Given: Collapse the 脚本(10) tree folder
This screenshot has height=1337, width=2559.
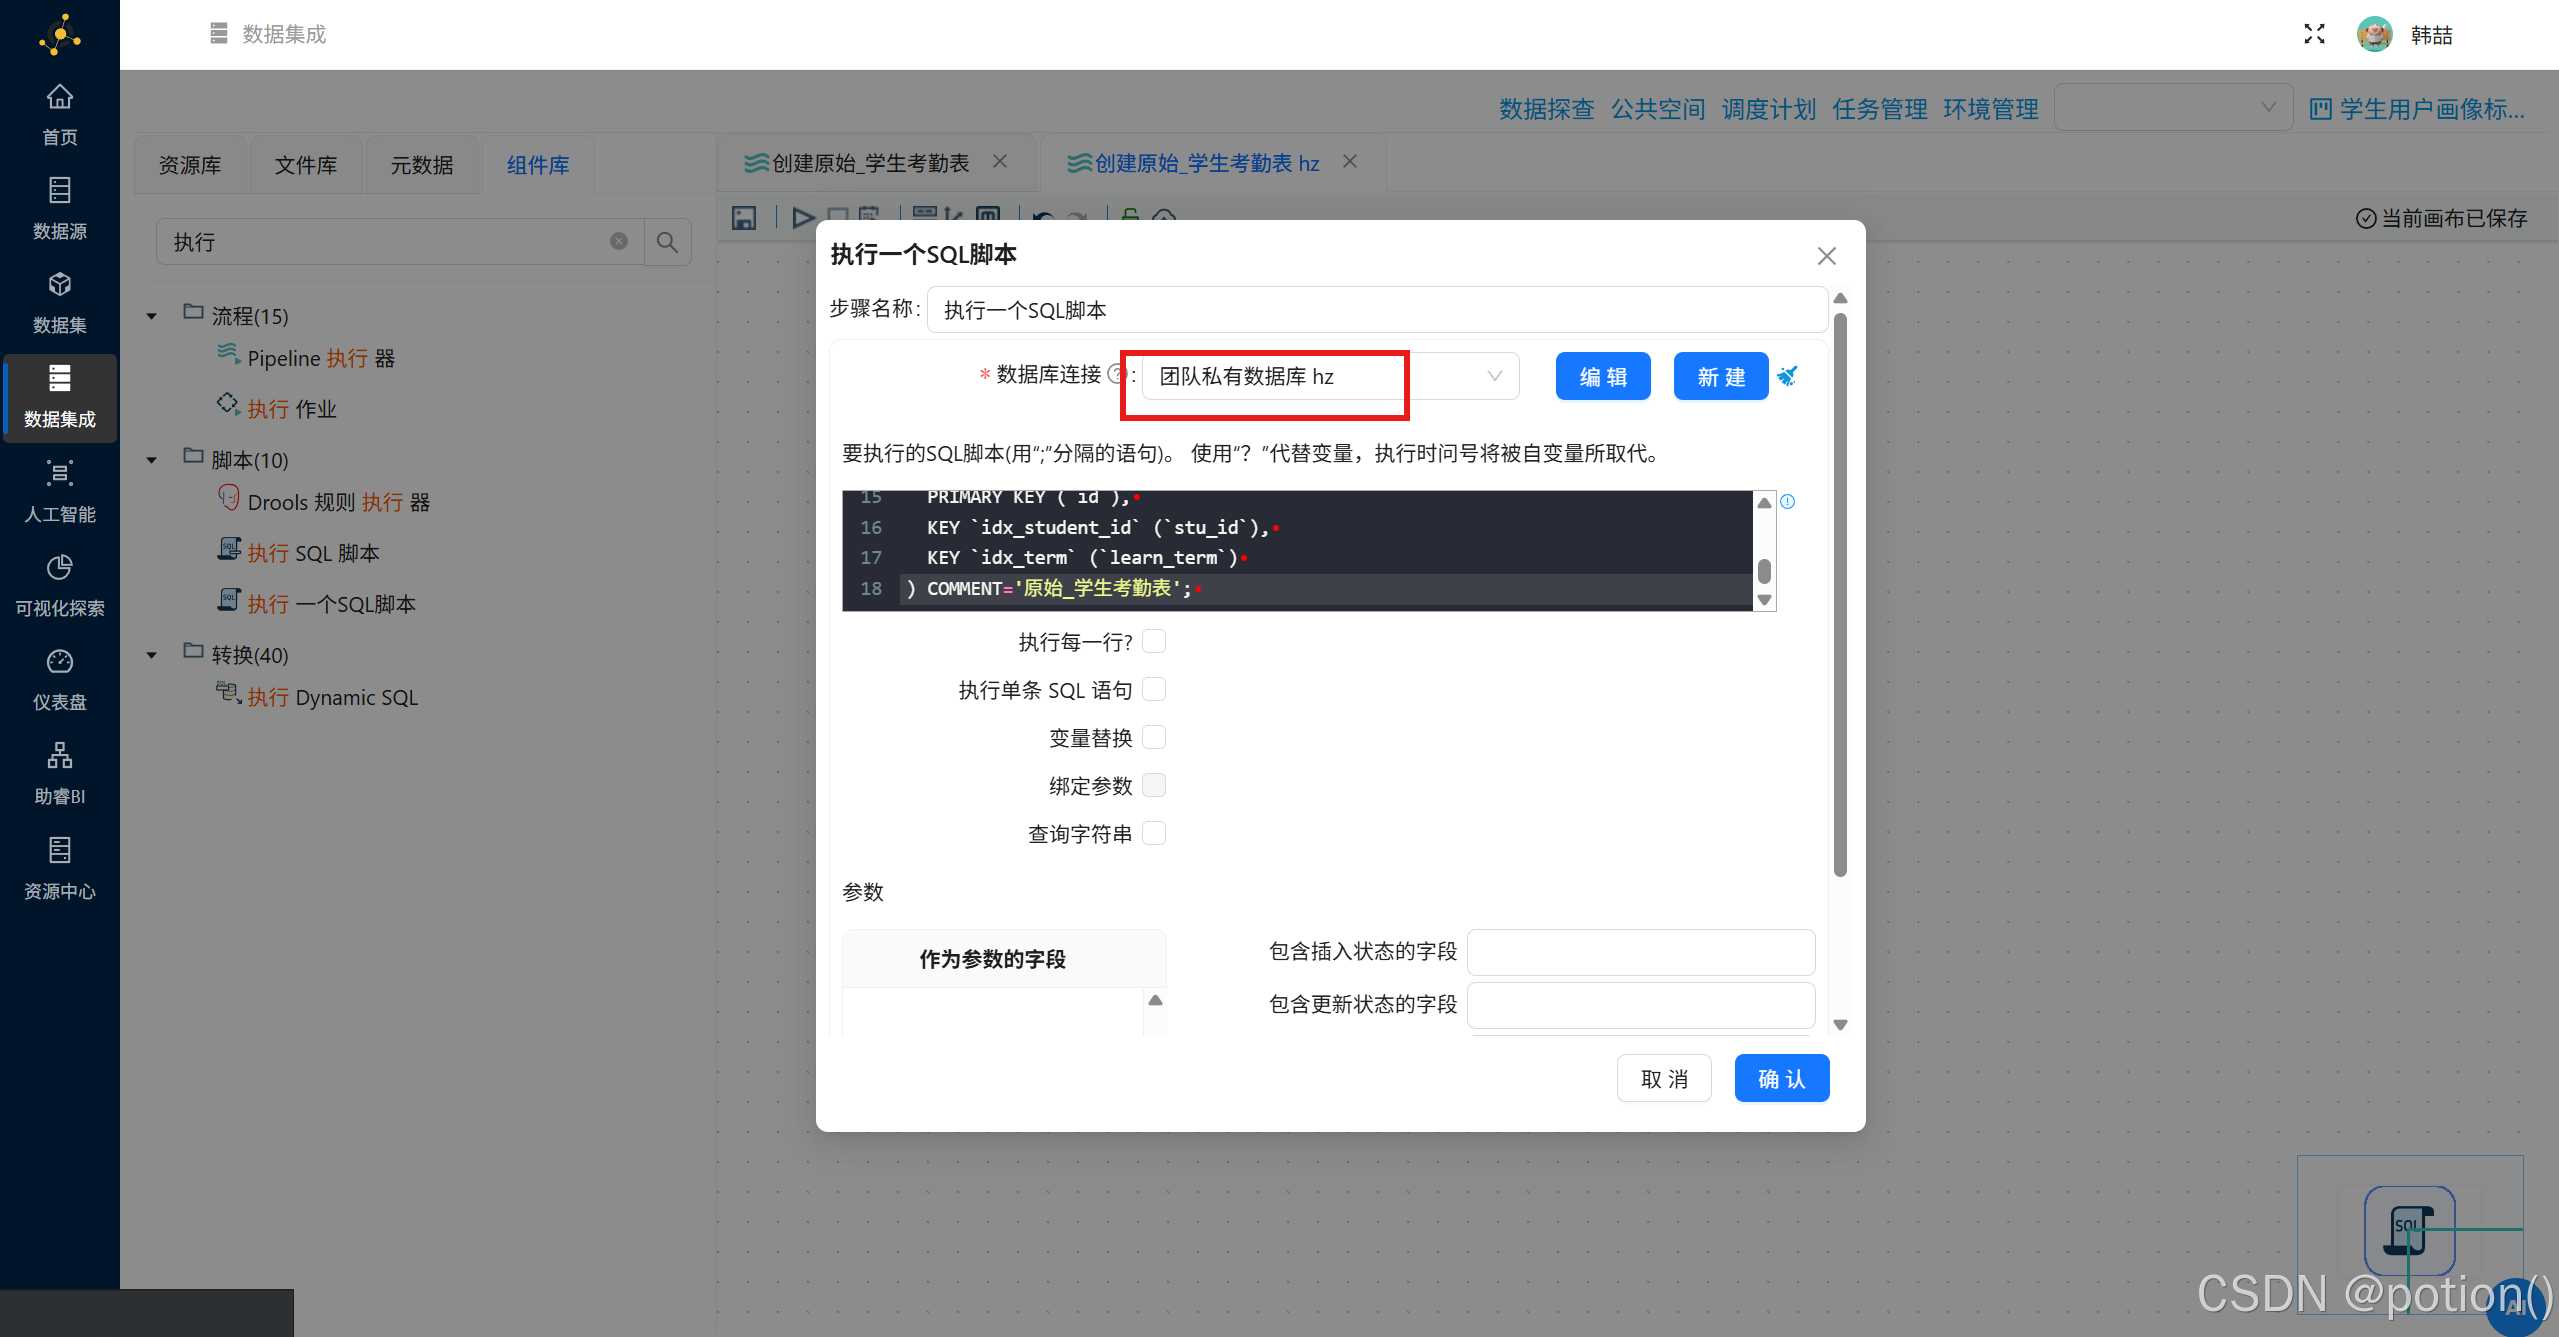Looking at the screenshot, I should point(152,460).
